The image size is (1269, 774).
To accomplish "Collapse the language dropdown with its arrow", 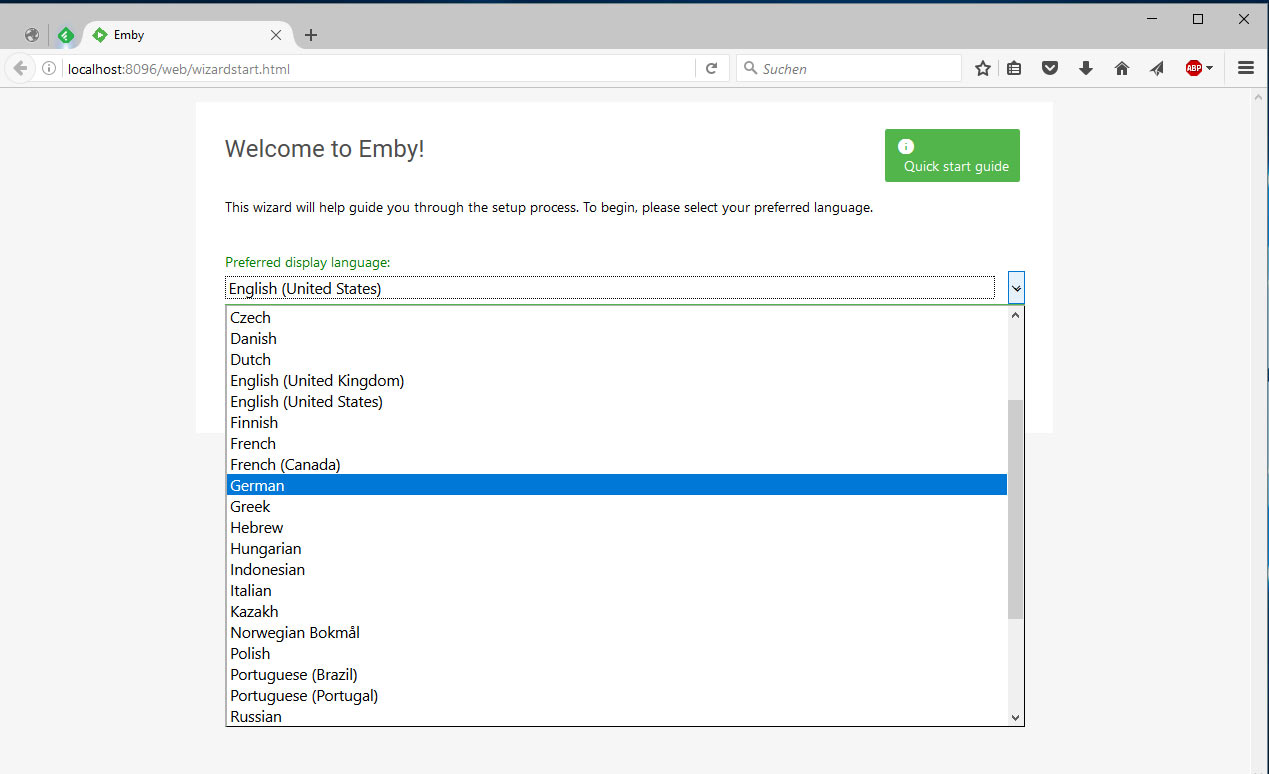I will pyautogui.click(x=1016, y=288).
